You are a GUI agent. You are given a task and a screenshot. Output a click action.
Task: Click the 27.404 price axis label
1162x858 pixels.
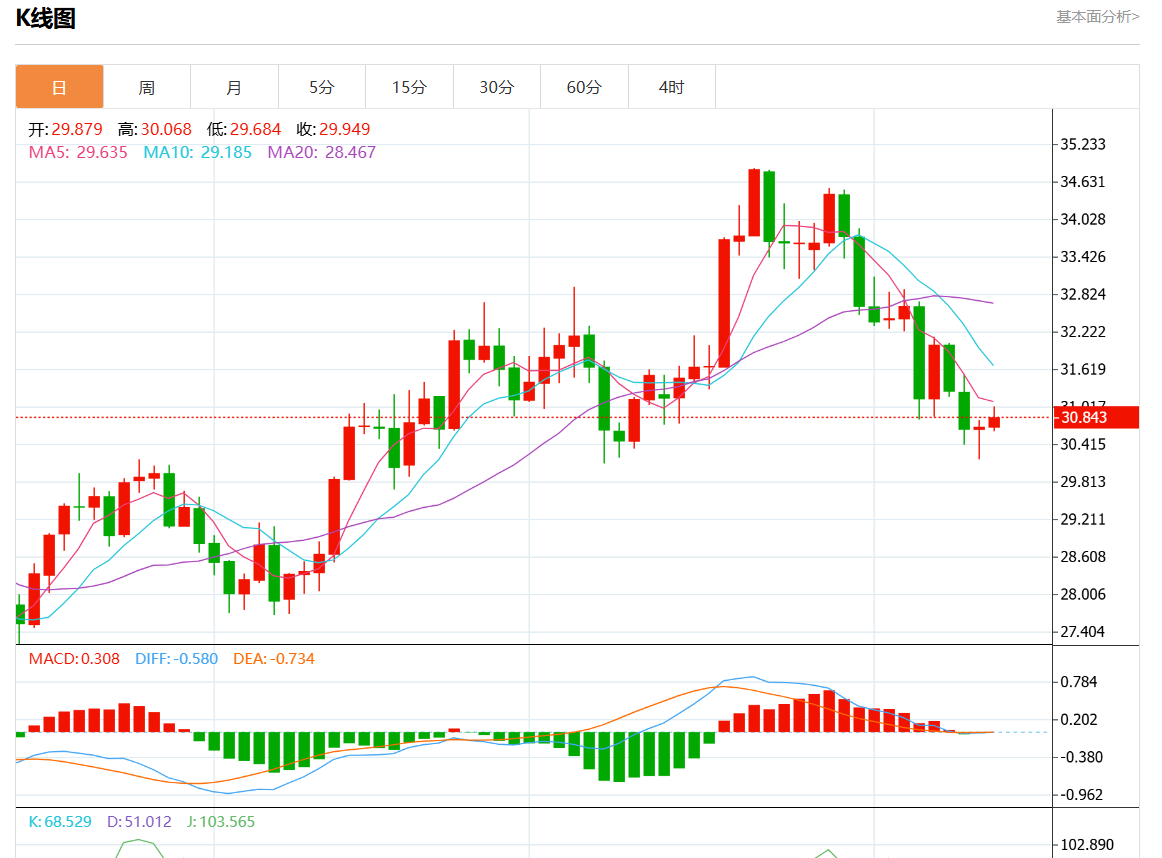1083,632
